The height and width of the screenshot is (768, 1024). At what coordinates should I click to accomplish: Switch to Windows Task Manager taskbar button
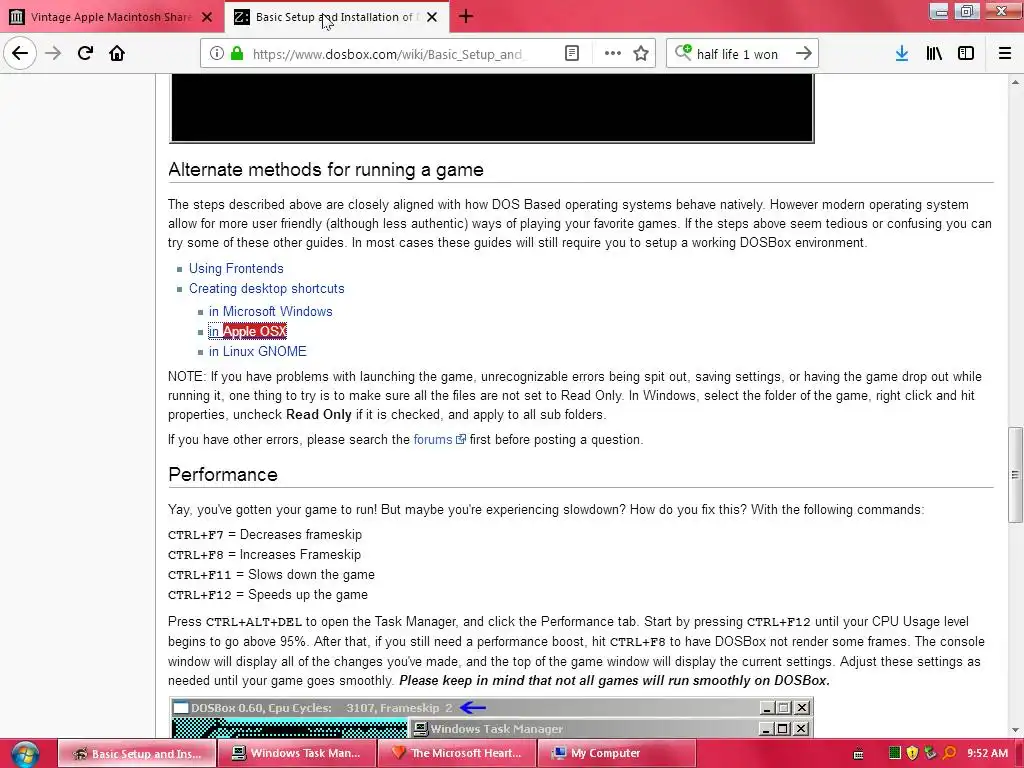point(297,754)
